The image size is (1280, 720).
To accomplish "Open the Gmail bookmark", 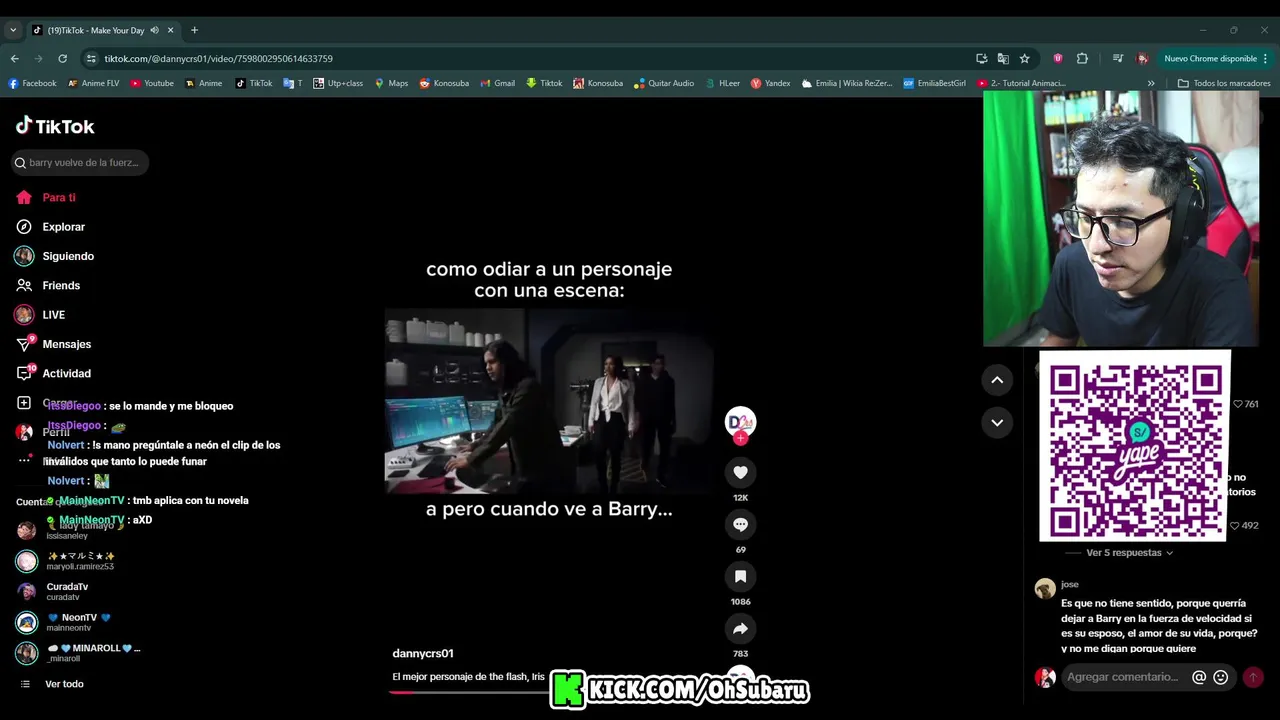I will click(x=497, y=83).
